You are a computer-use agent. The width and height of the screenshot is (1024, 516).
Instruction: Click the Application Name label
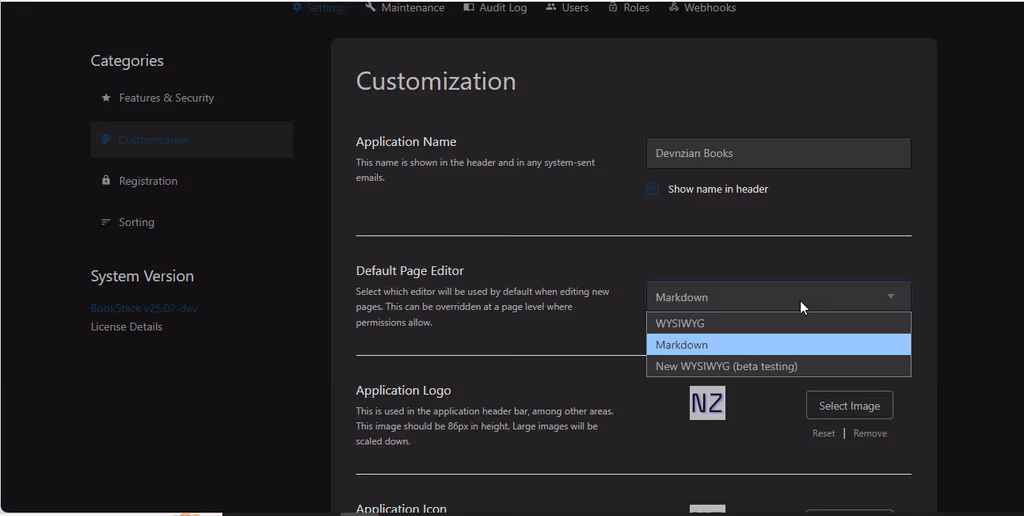point(406,141)
